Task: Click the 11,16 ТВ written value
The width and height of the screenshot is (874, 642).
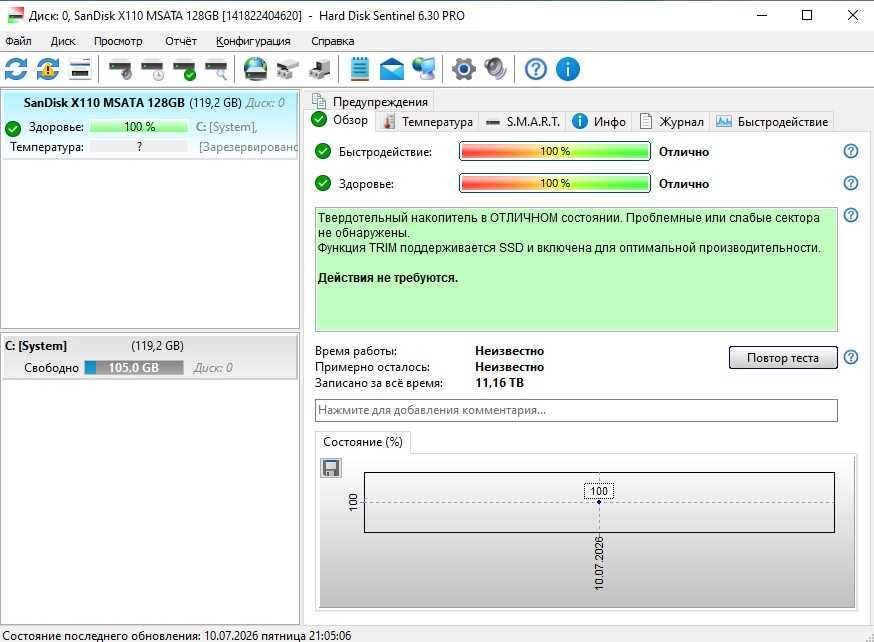Action: 499,383
